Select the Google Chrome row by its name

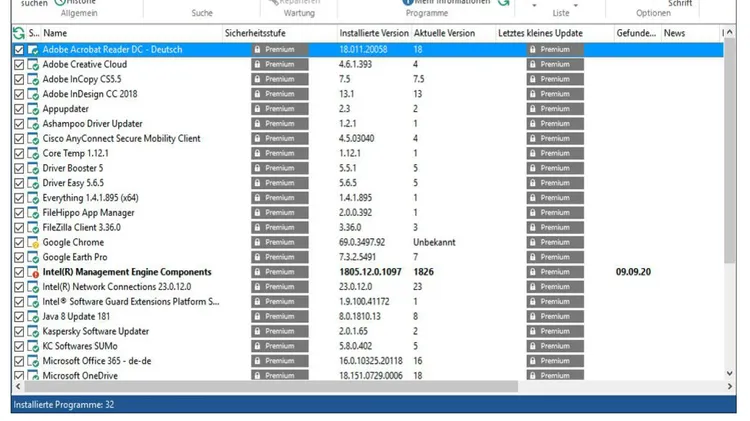tap(73, 243)
